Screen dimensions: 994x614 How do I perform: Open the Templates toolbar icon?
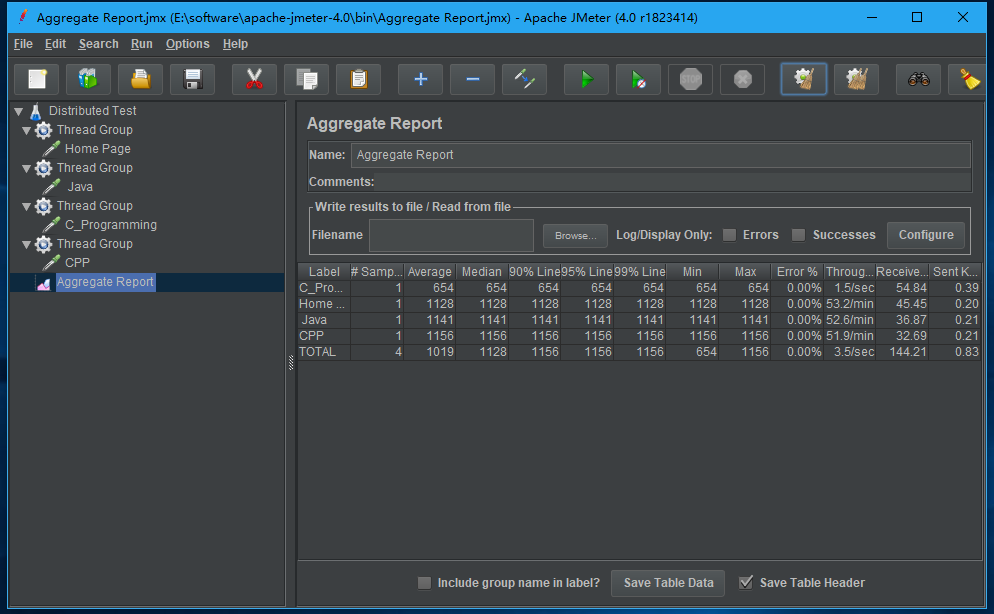pyautogui.click(x=89, y=79)
